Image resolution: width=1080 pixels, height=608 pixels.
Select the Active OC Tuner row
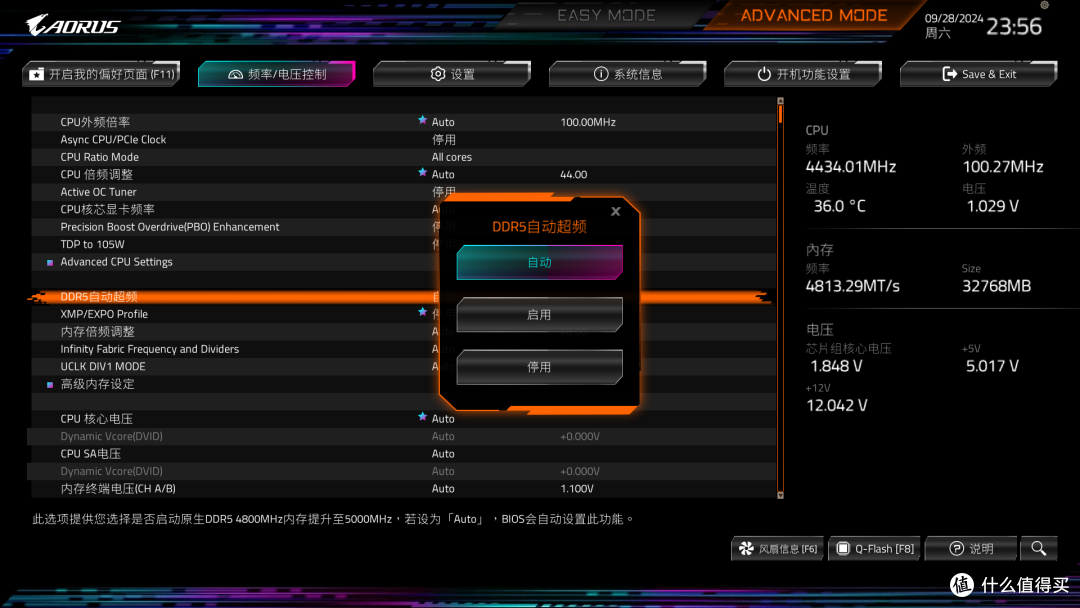point(402,192)
